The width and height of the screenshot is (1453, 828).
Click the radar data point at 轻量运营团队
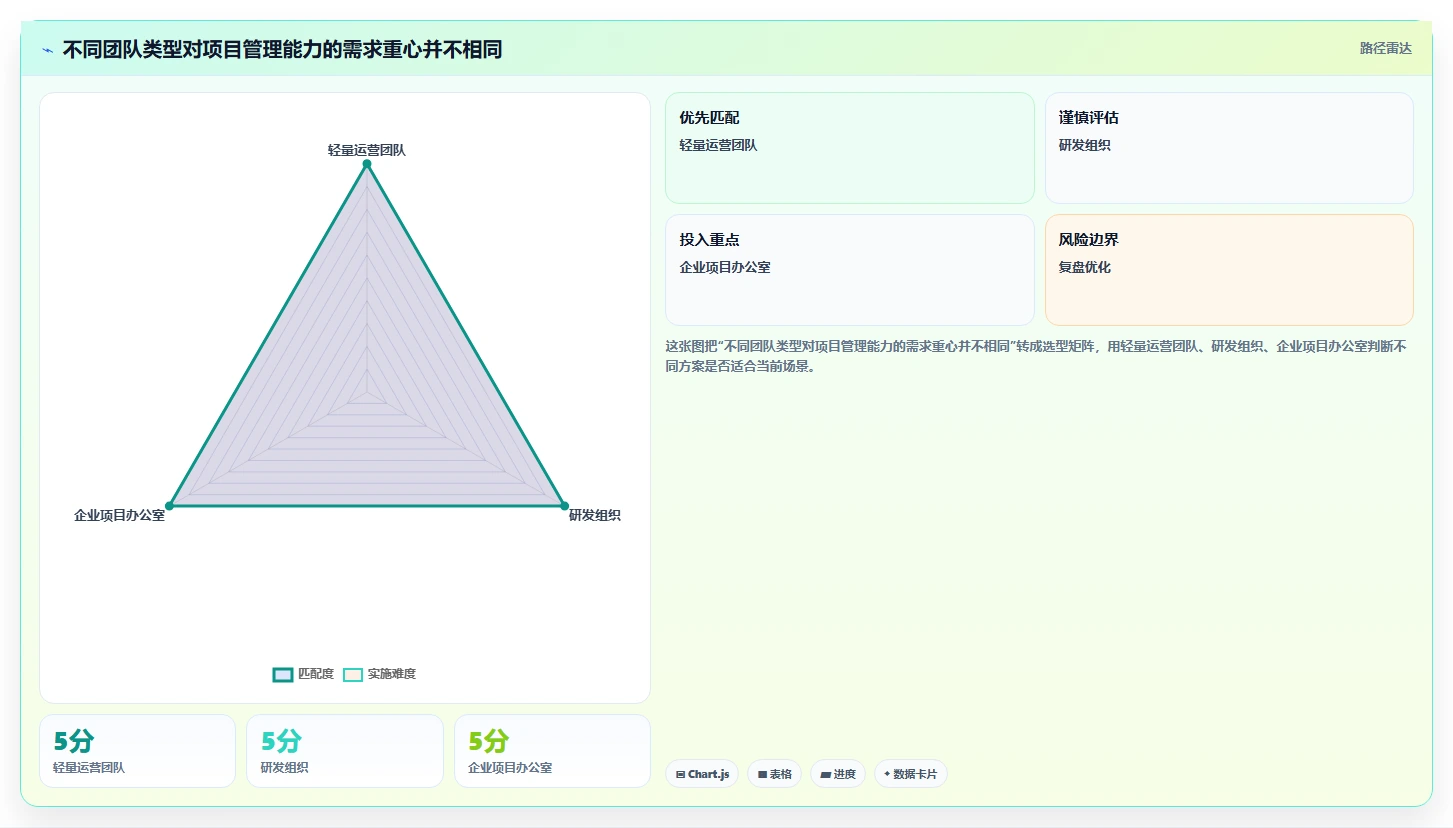367,164
